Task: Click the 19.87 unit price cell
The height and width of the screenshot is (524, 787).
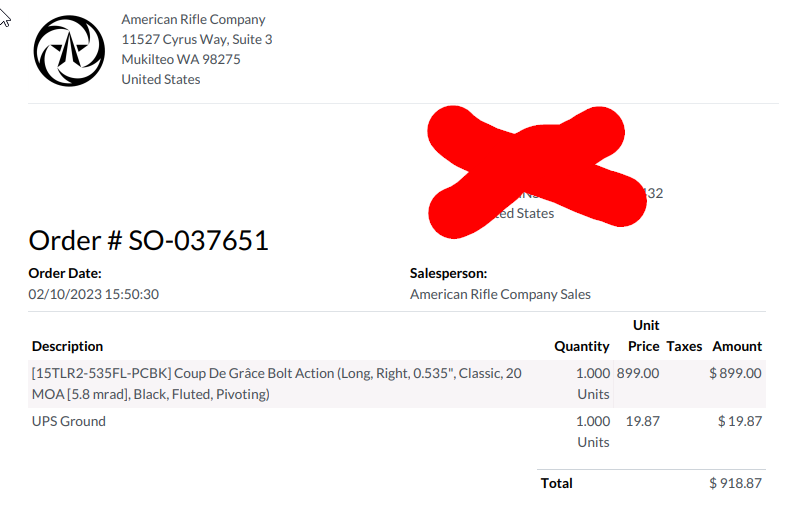Action: click(x=642, y=421)
